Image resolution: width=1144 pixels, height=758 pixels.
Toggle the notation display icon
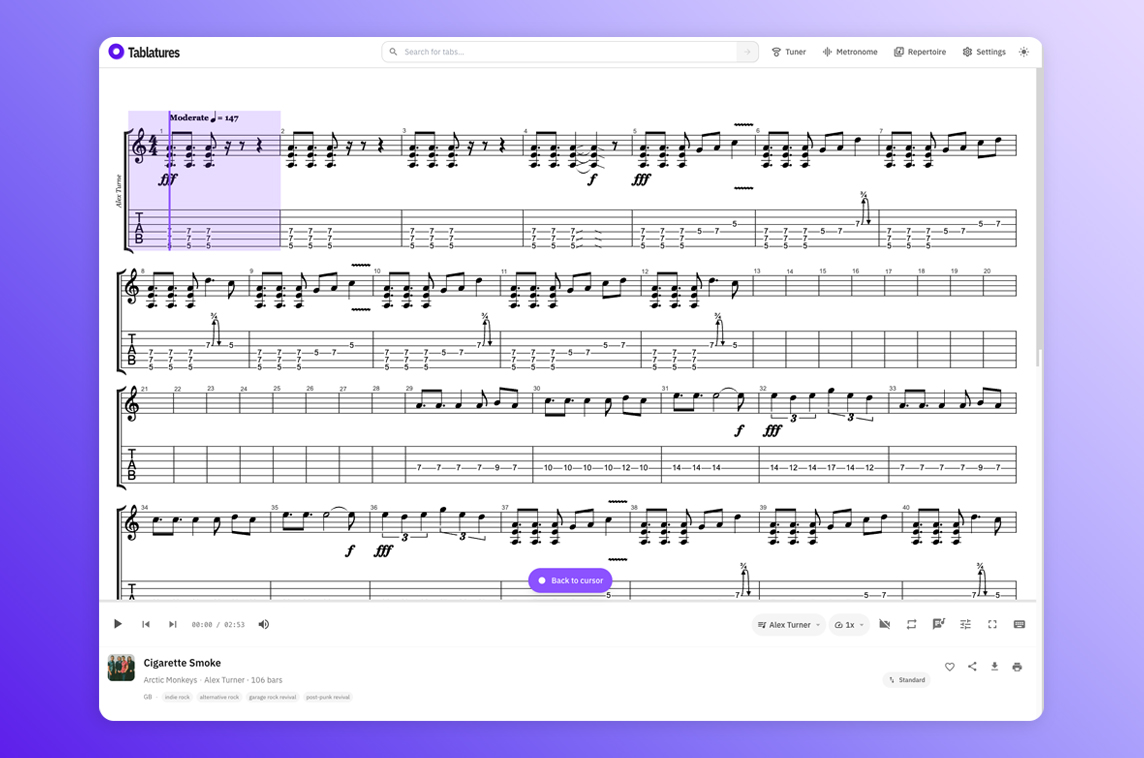(938, 624)
